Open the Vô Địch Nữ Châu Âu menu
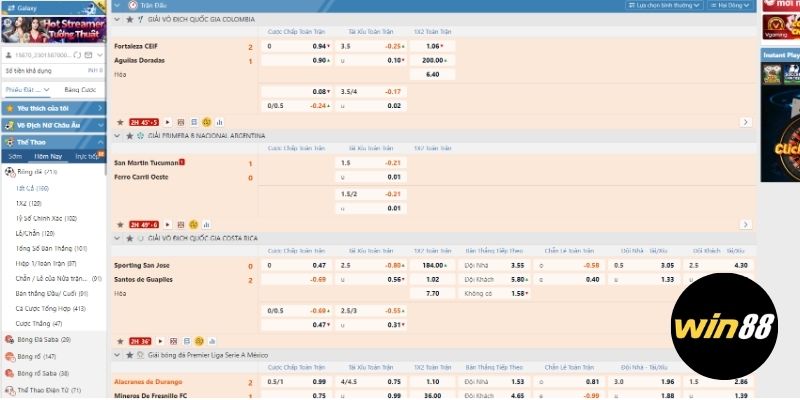Image resolution: width=800 pixels, height=400 pixels. coord(54,126)
